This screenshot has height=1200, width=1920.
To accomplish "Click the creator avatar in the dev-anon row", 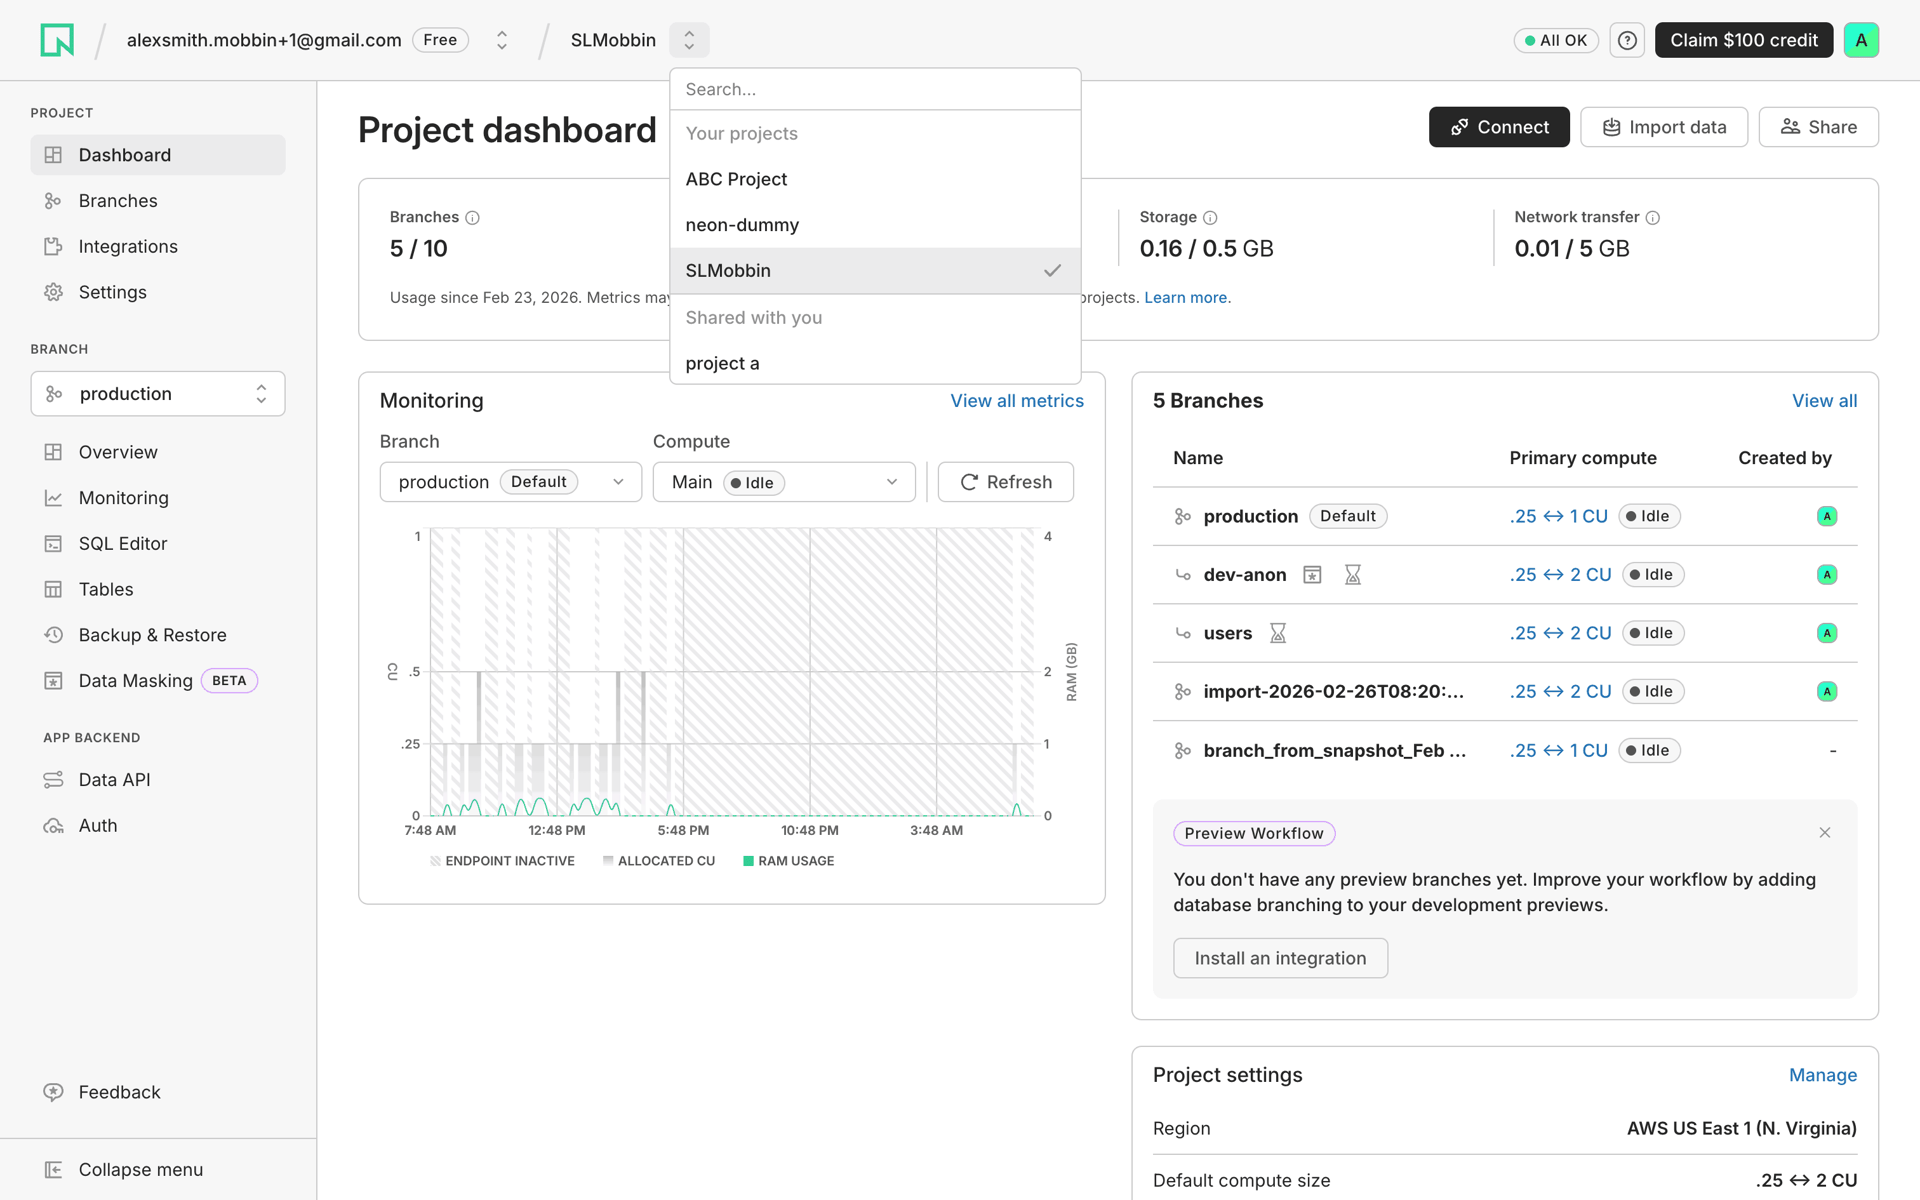I will point(1827,574).
